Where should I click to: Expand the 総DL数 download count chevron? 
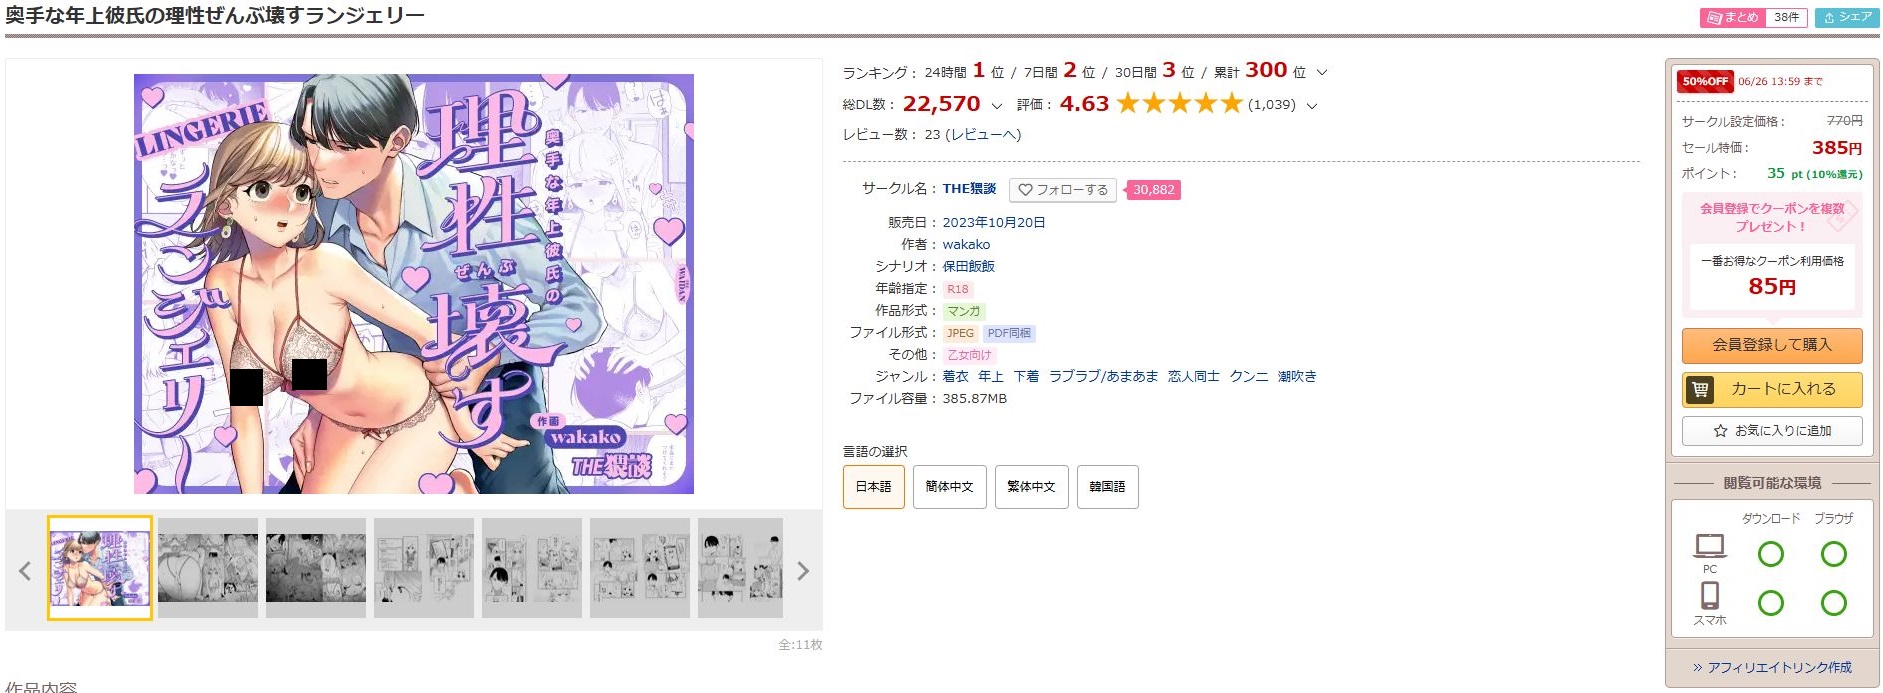997,105
